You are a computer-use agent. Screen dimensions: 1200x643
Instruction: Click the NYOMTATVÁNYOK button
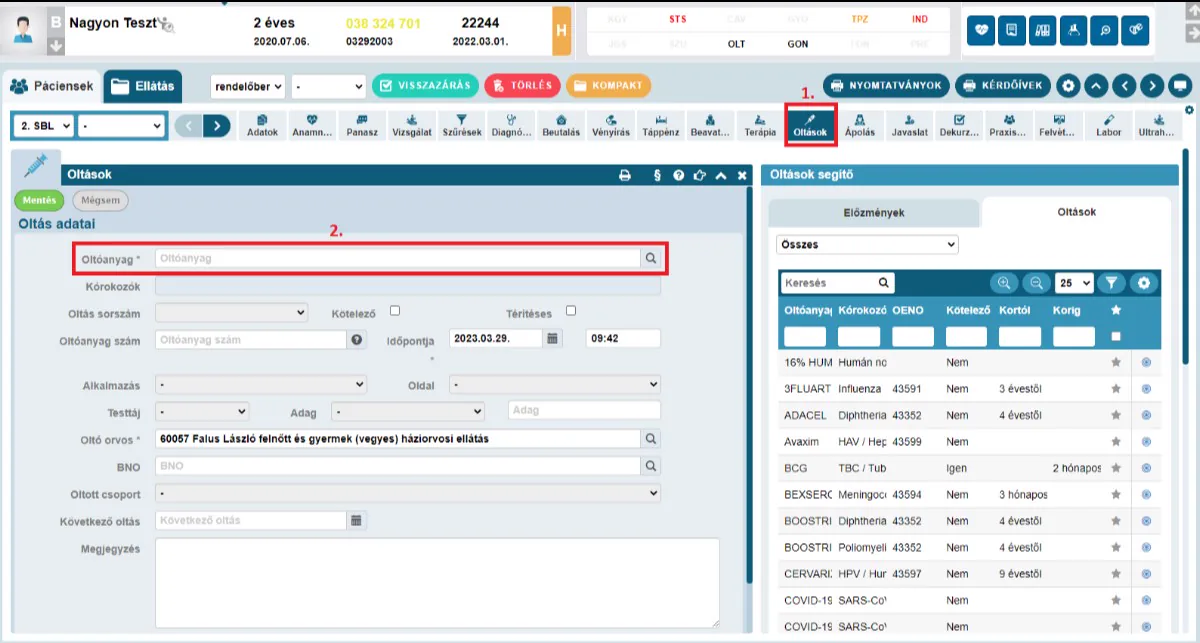coord(886,85)
